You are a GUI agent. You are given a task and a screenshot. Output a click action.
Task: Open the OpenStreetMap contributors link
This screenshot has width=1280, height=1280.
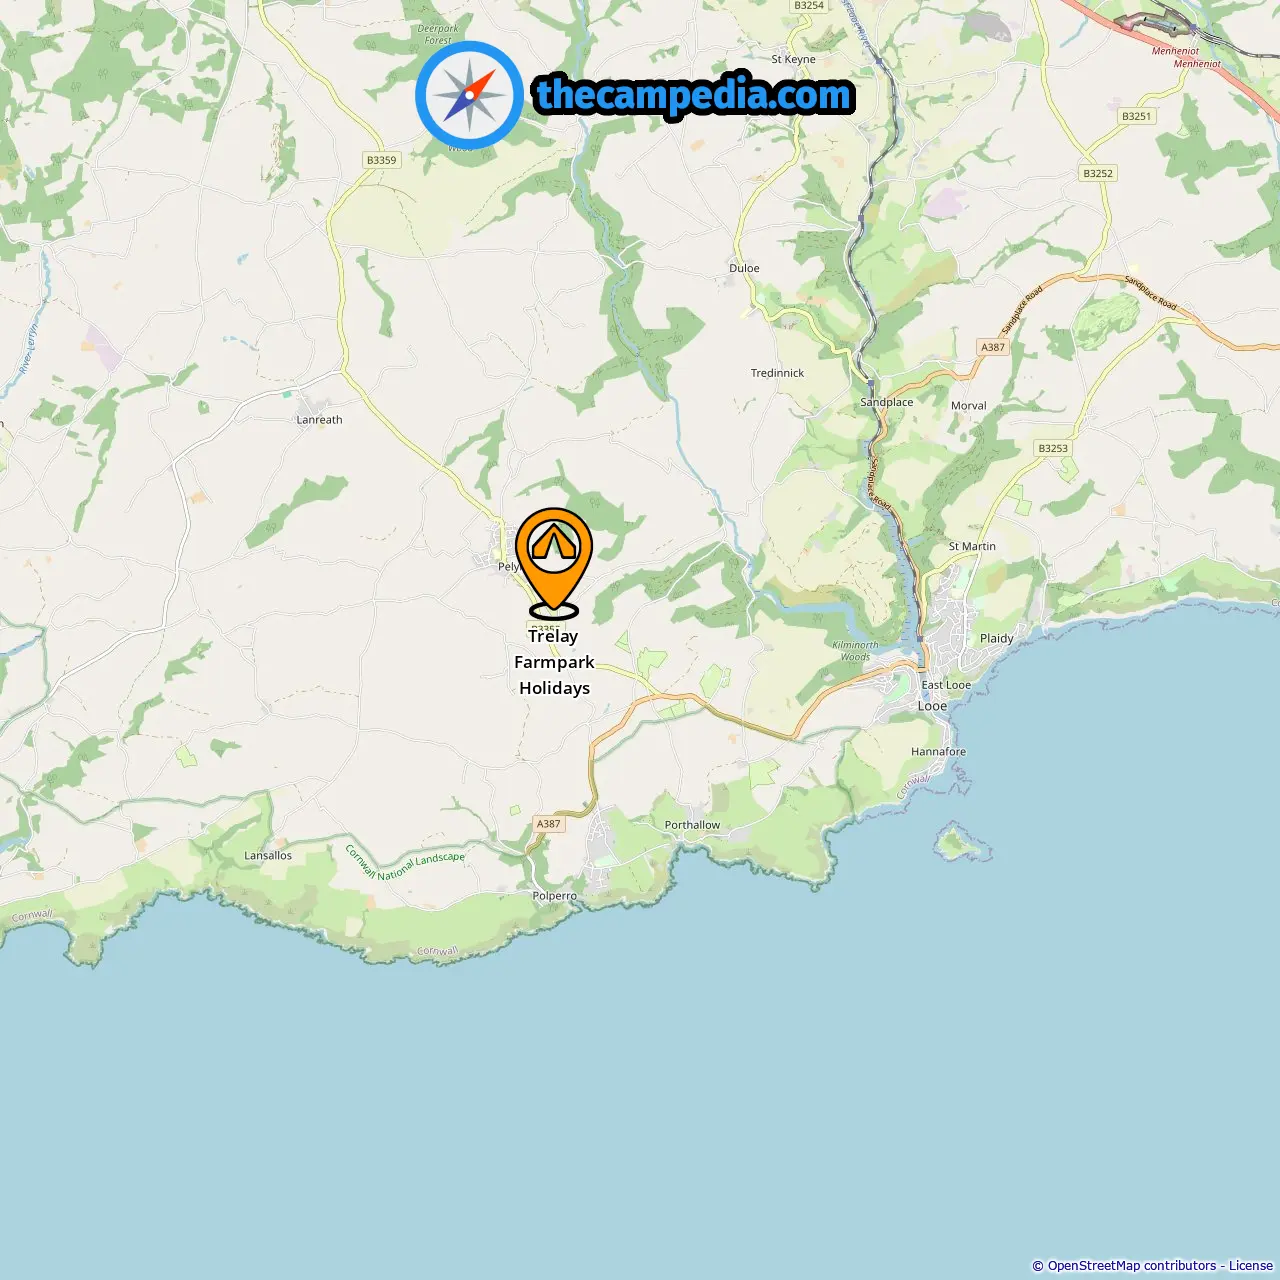1131,1265
